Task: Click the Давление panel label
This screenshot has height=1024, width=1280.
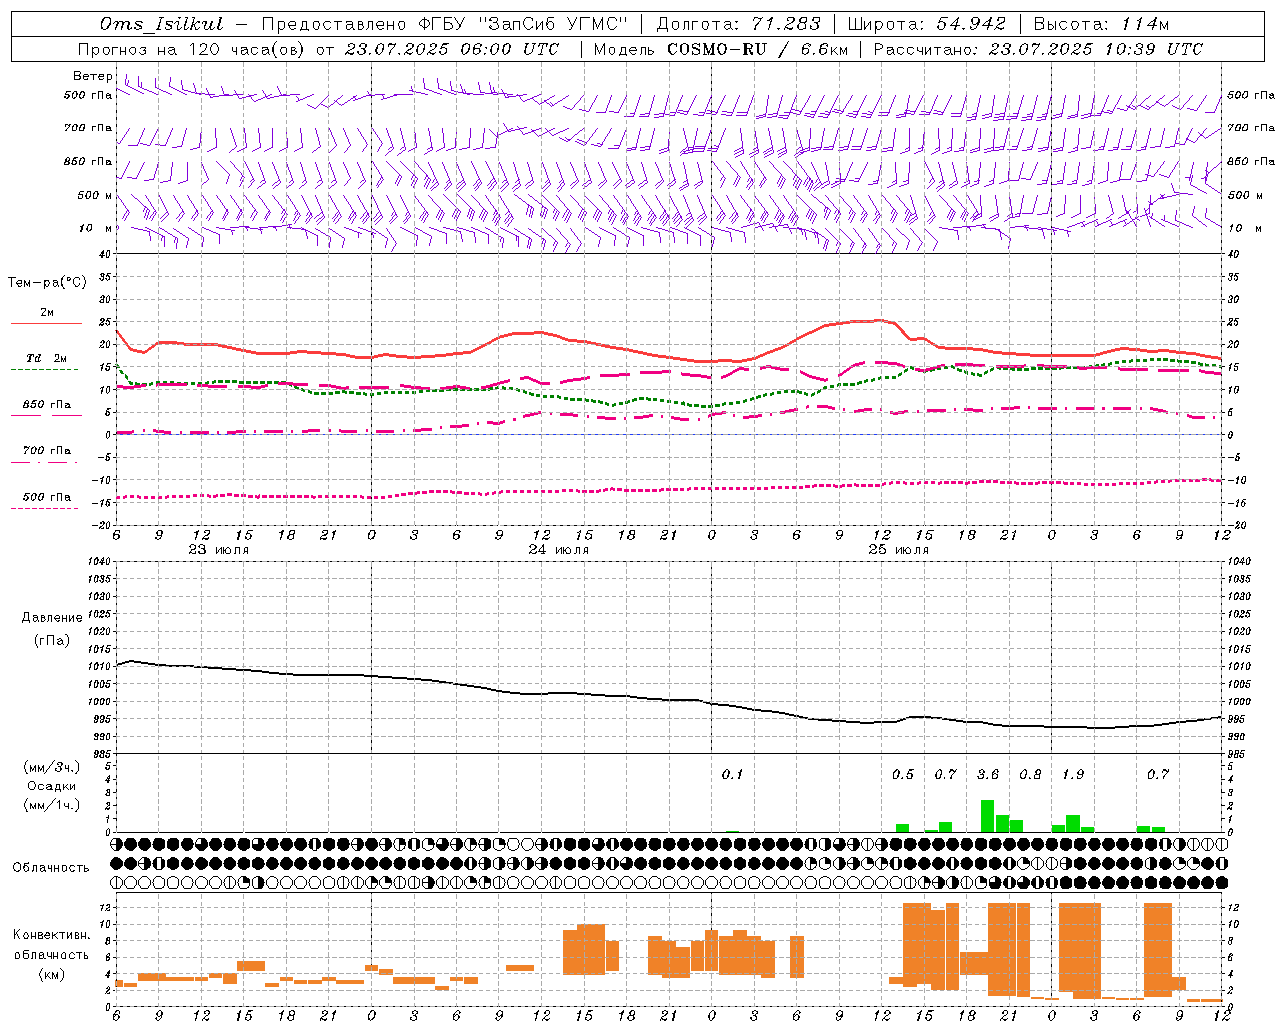Action: (x=52, y=618)
